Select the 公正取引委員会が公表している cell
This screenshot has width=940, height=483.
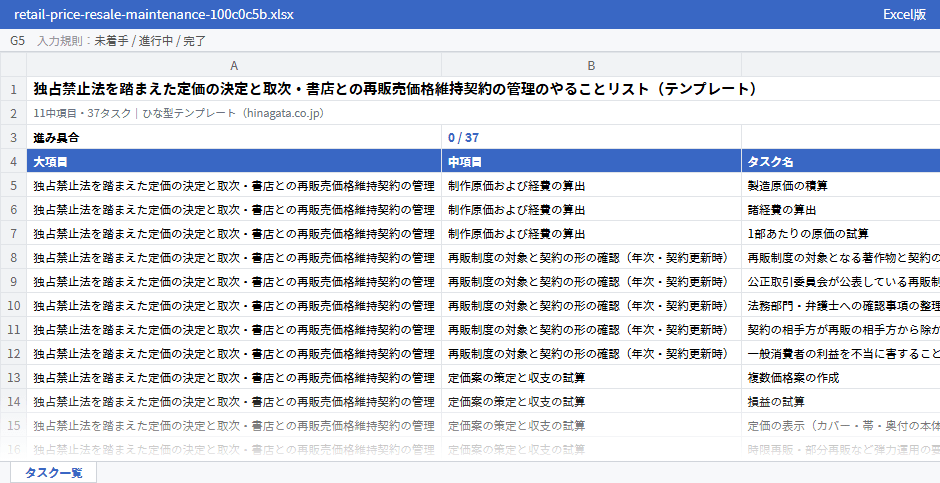[x=840, y=282]
